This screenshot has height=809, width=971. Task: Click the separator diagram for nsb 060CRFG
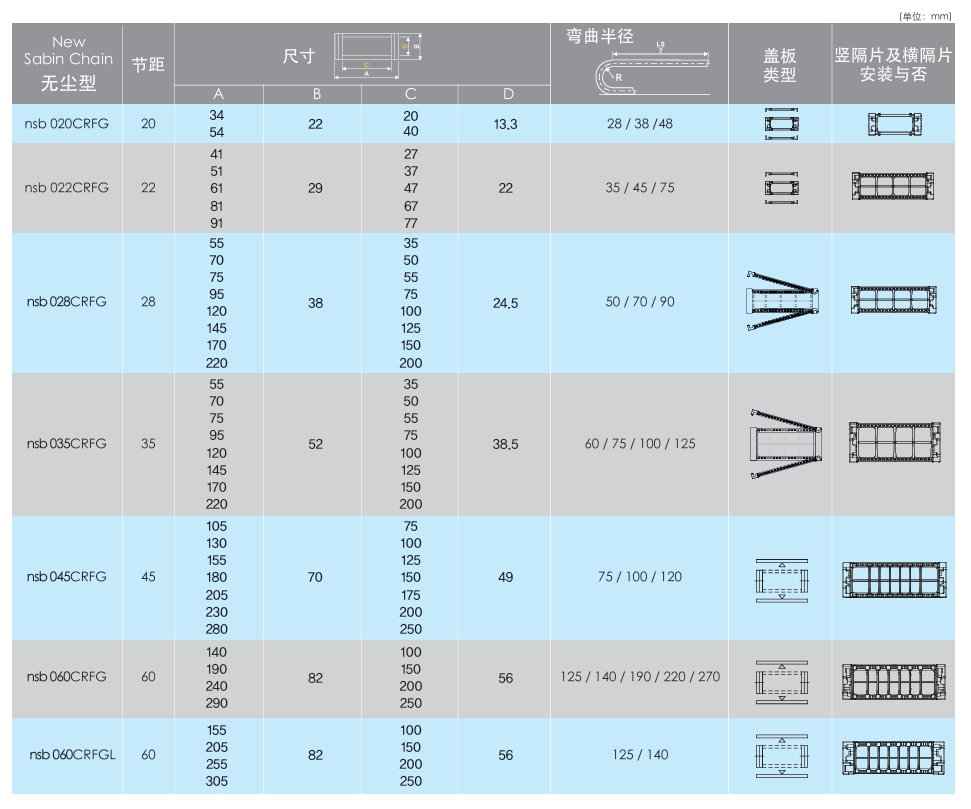coord(894,681)
